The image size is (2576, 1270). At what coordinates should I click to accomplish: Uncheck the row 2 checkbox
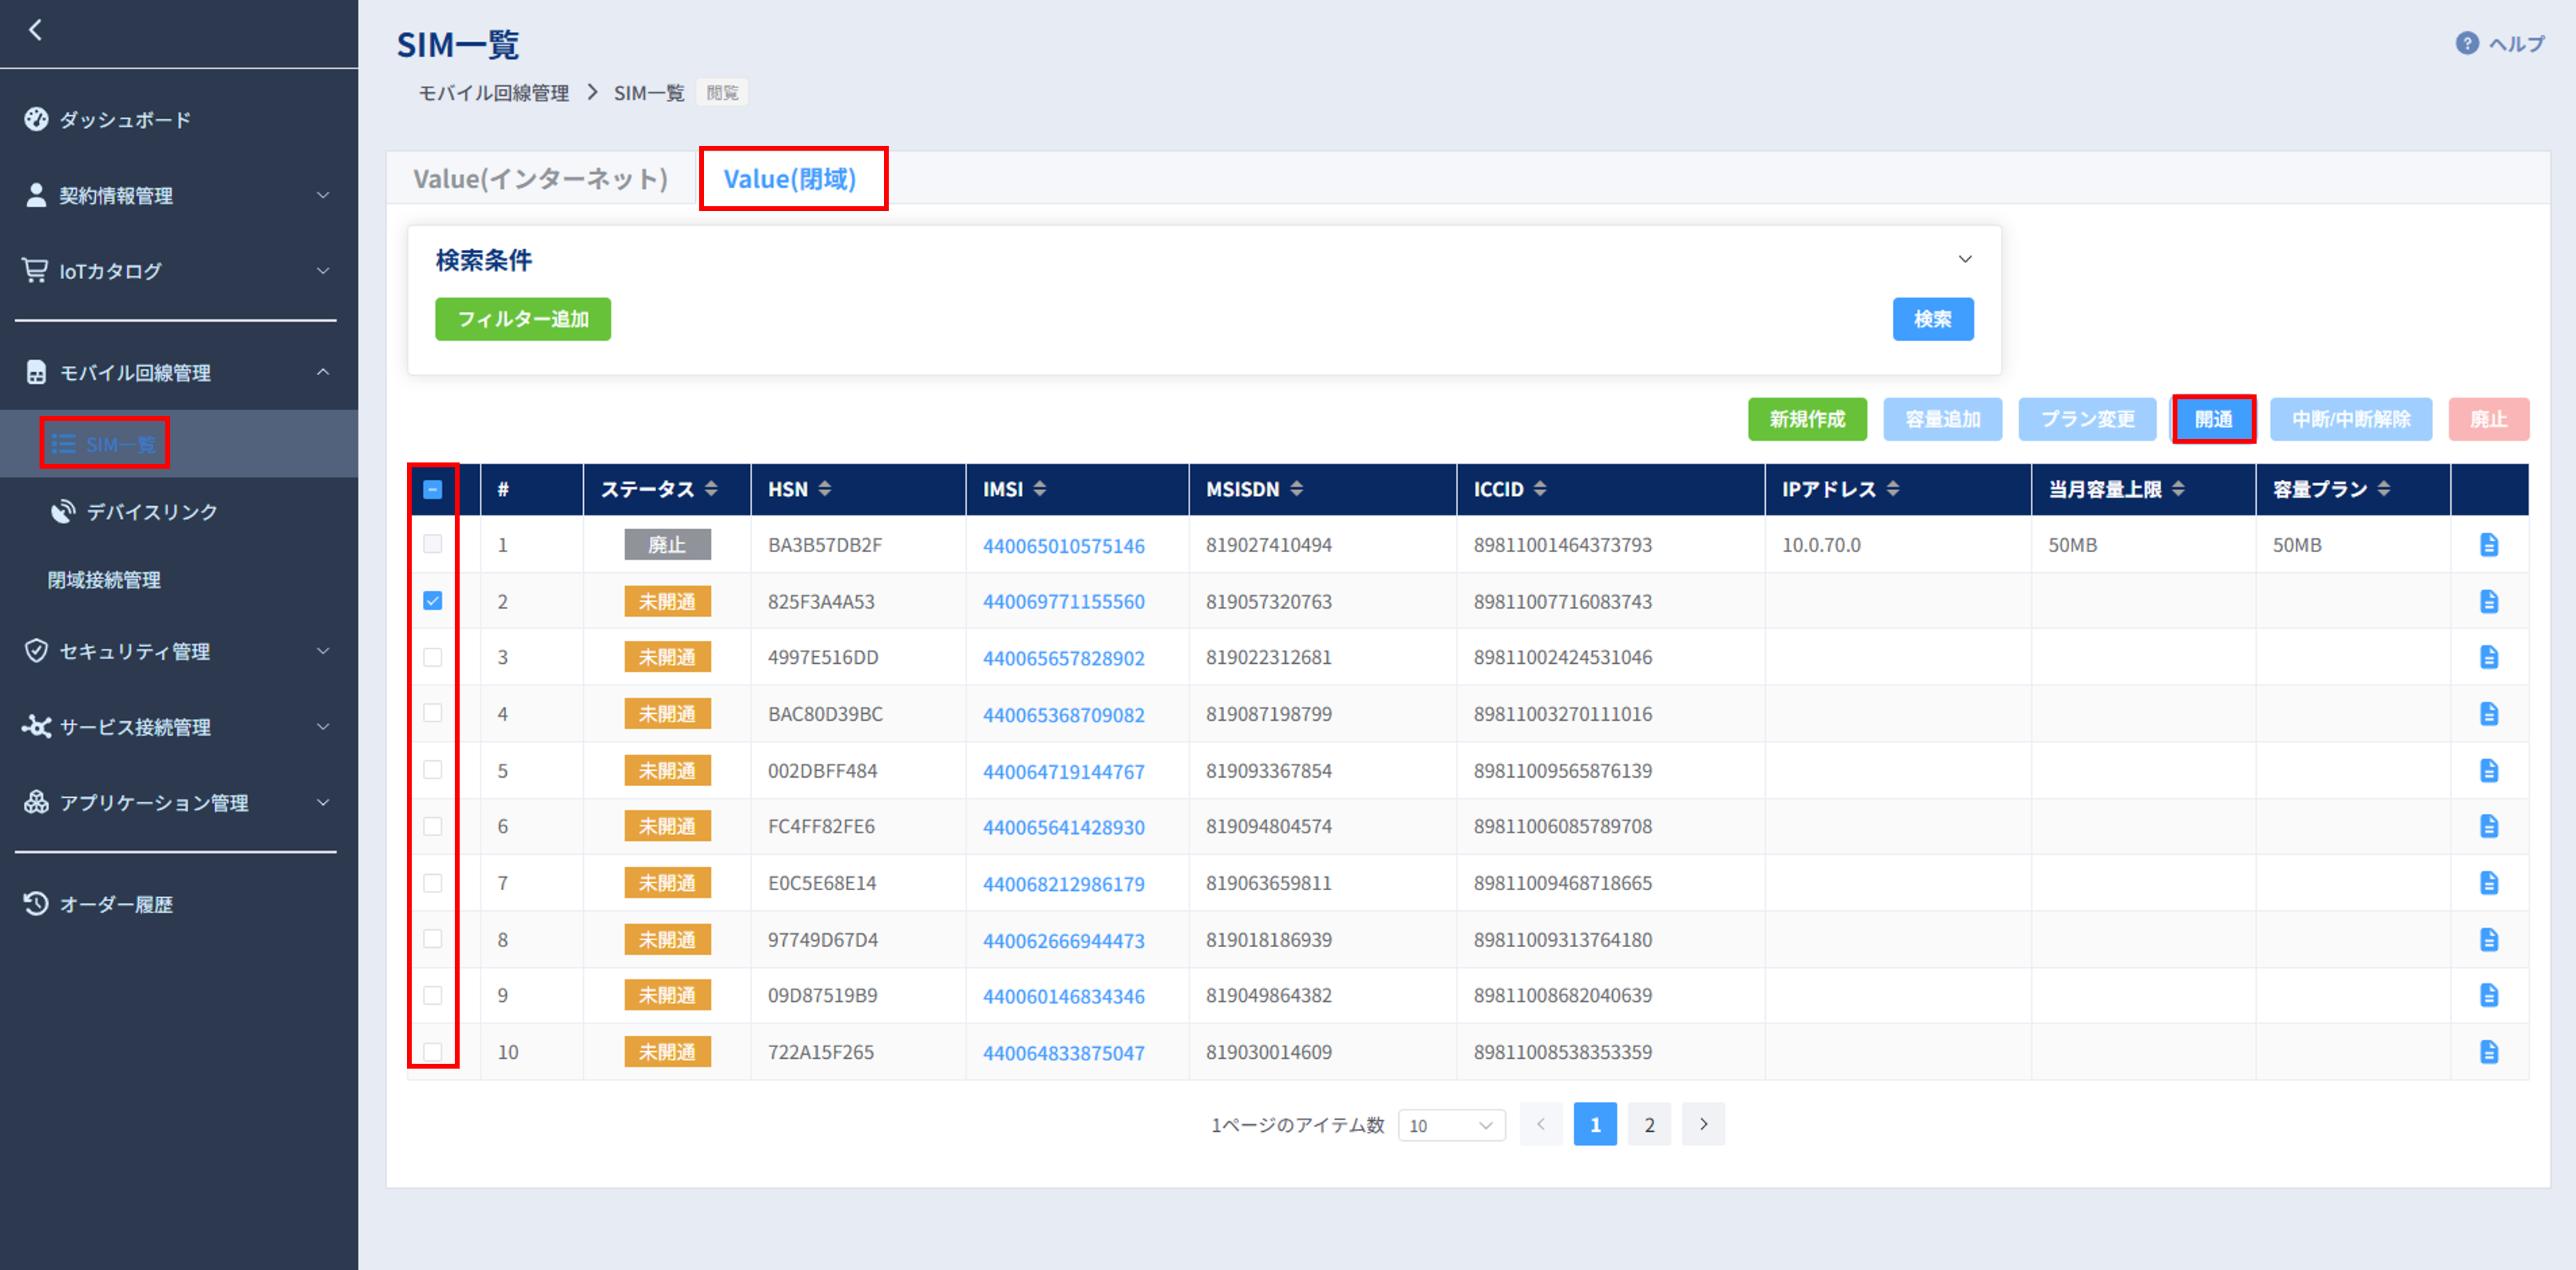coord(433,601)
